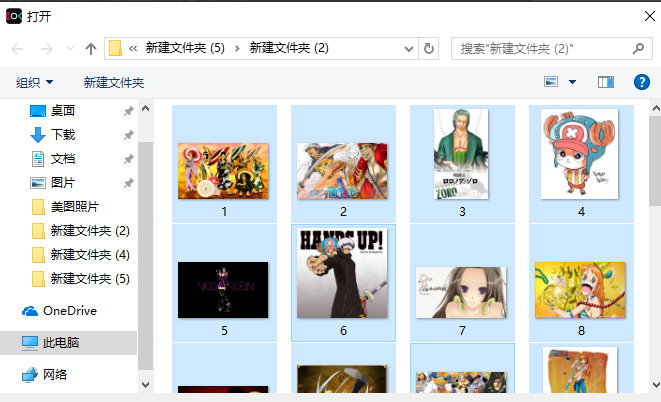Toggle the preview pane

pos(606,82)
